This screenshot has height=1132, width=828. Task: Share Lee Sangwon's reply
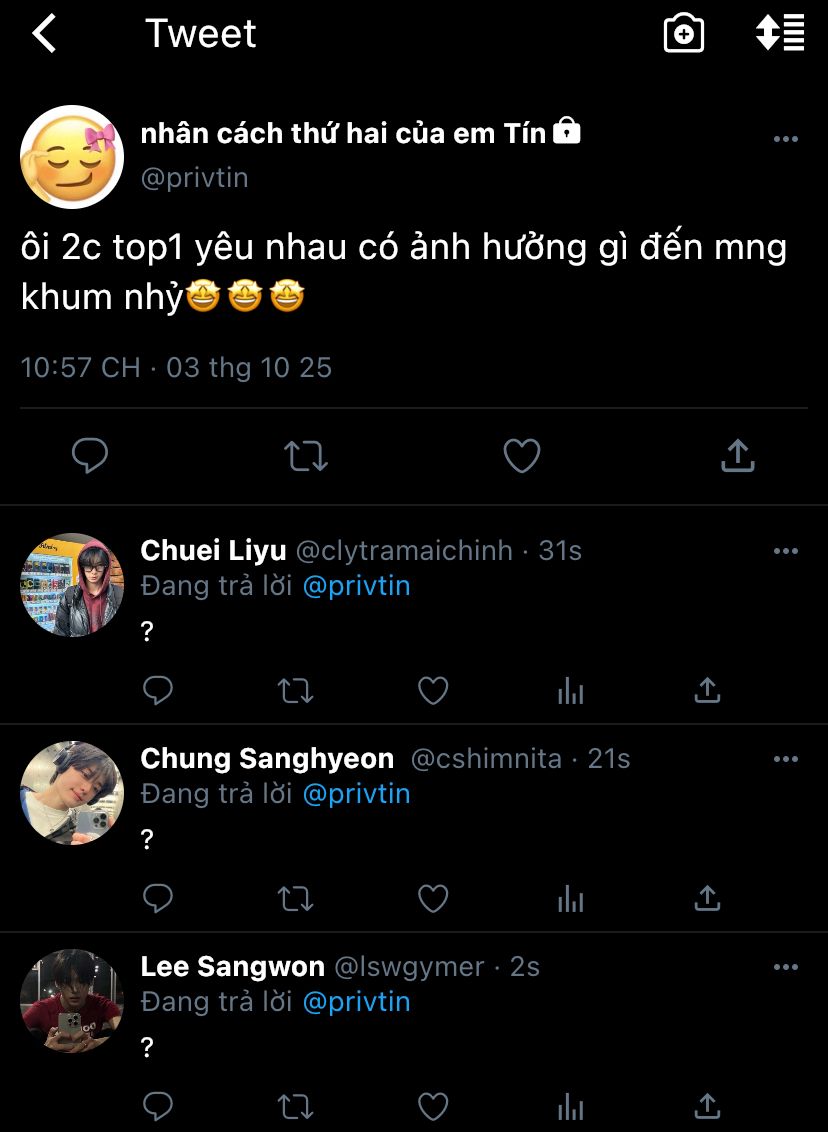pyautogui.click(x=707, y=1106)
